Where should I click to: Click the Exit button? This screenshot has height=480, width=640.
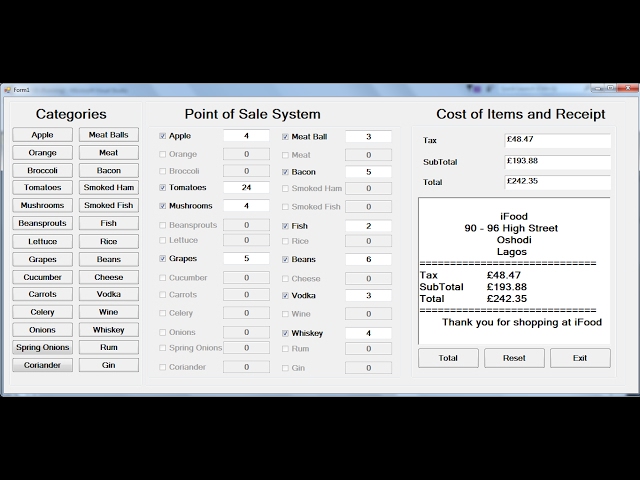(x=580, y=358)
